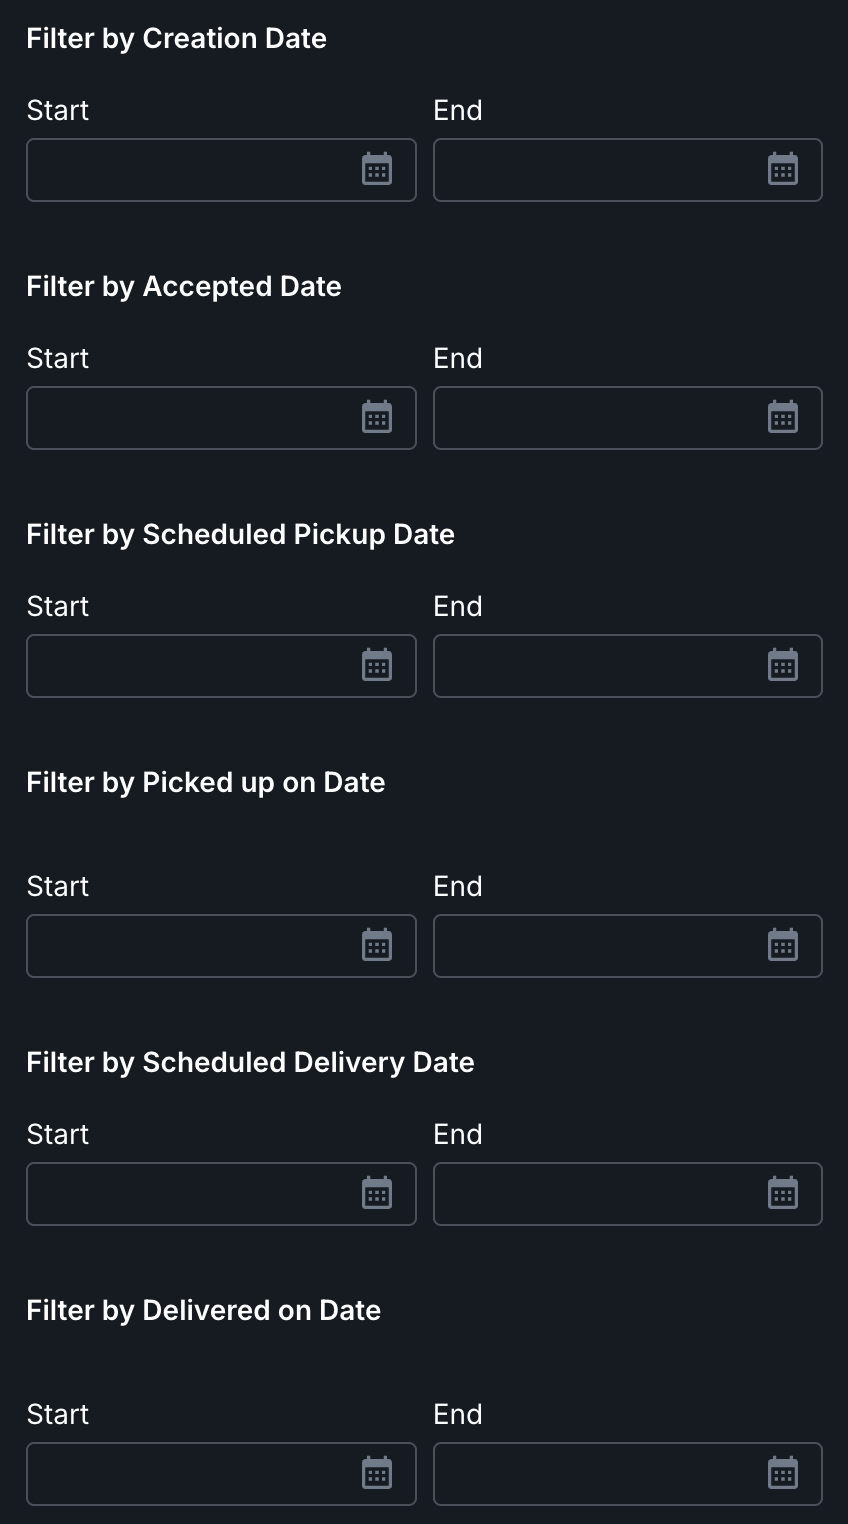Open the Delivered on Date Start calendar icon
This screenshot has height=1524, width=848.
(377, 1474)
